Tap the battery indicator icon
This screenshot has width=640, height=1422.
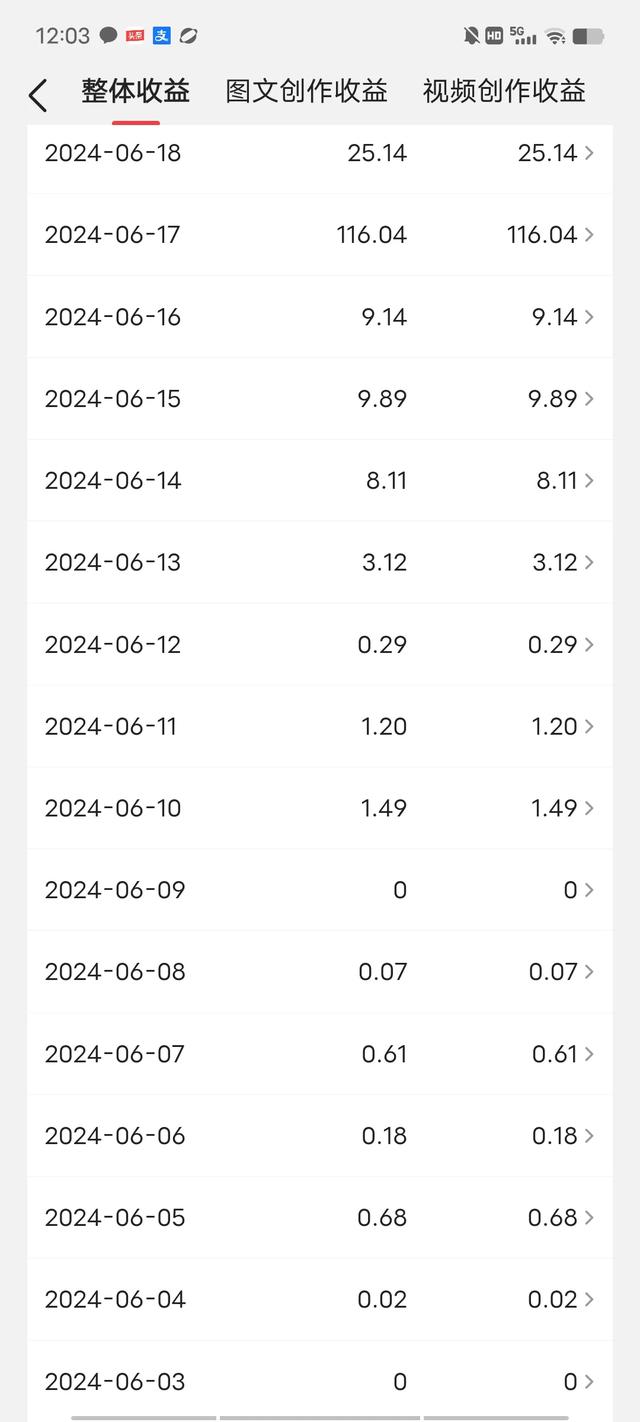[588, 36]
